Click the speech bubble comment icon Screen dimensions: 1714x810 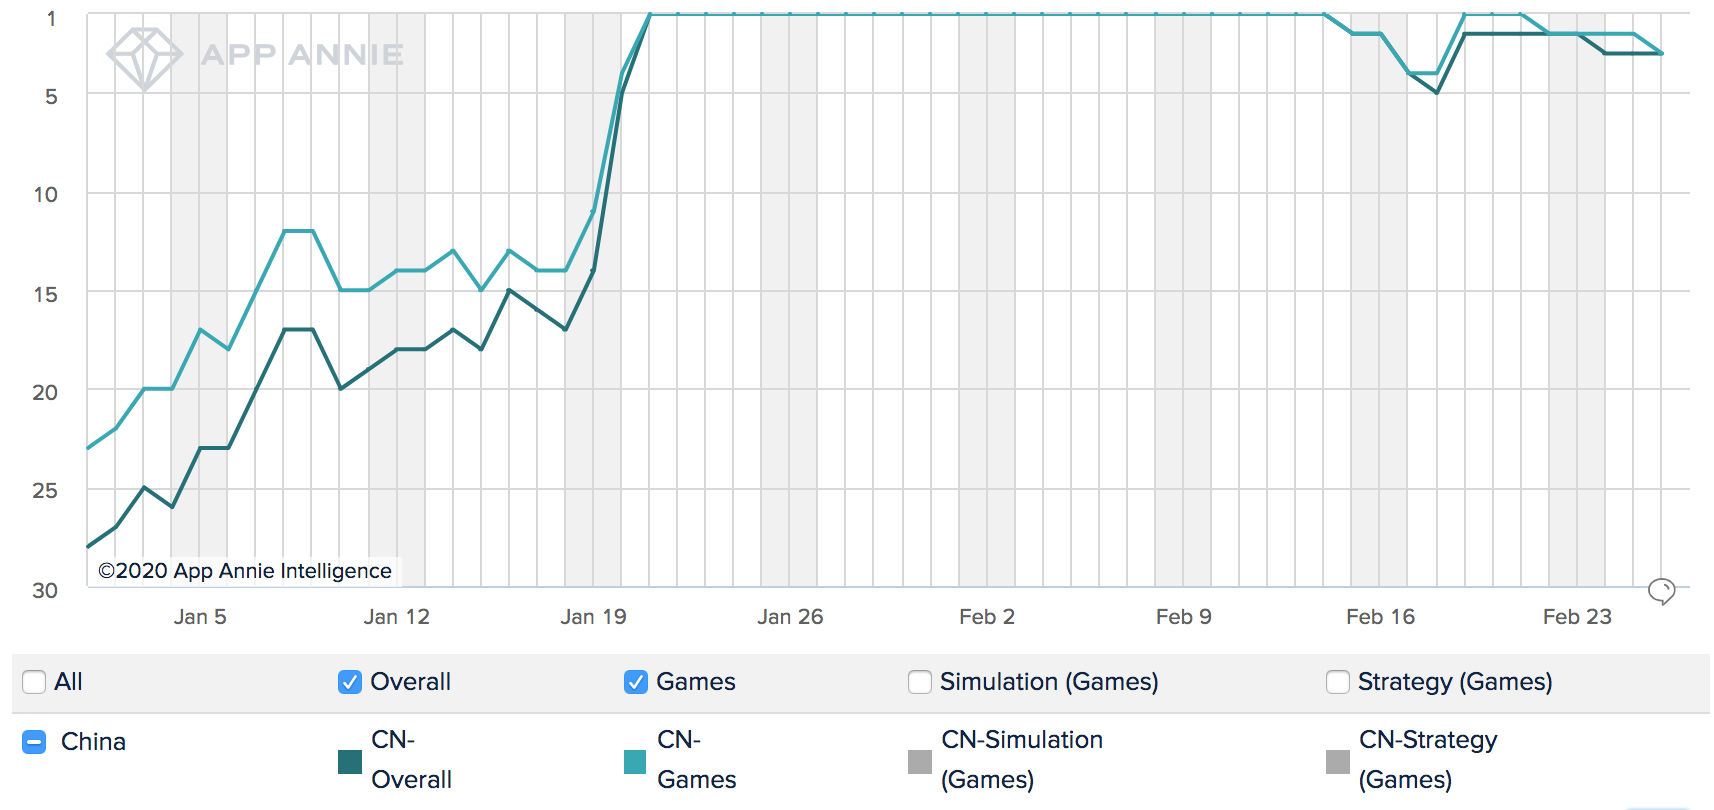point(1661,591)
